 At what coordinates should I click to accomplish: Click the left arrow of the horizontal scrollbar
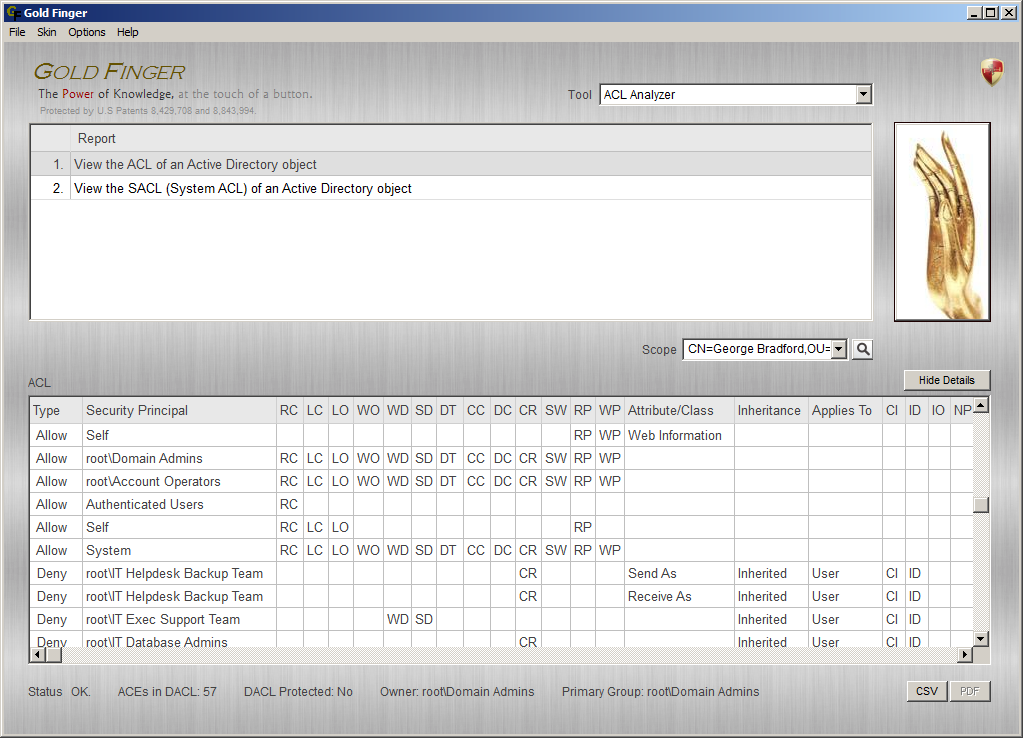(35, 654)
